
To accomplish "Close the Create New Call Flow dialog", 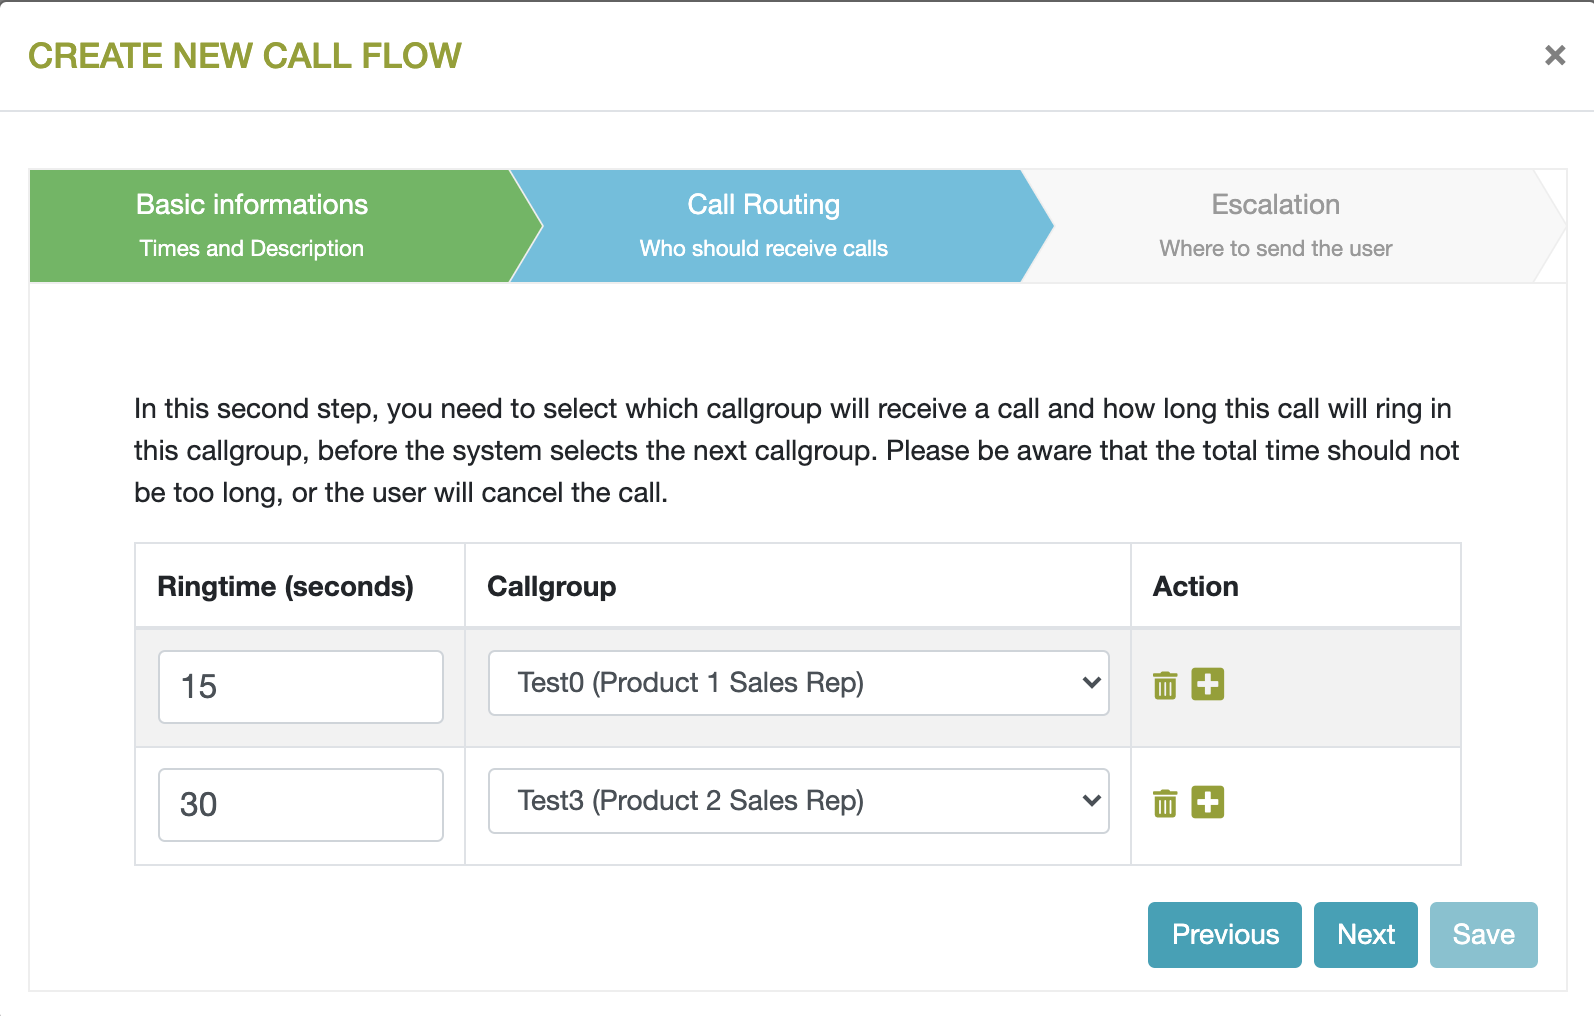I will 1554,55.
